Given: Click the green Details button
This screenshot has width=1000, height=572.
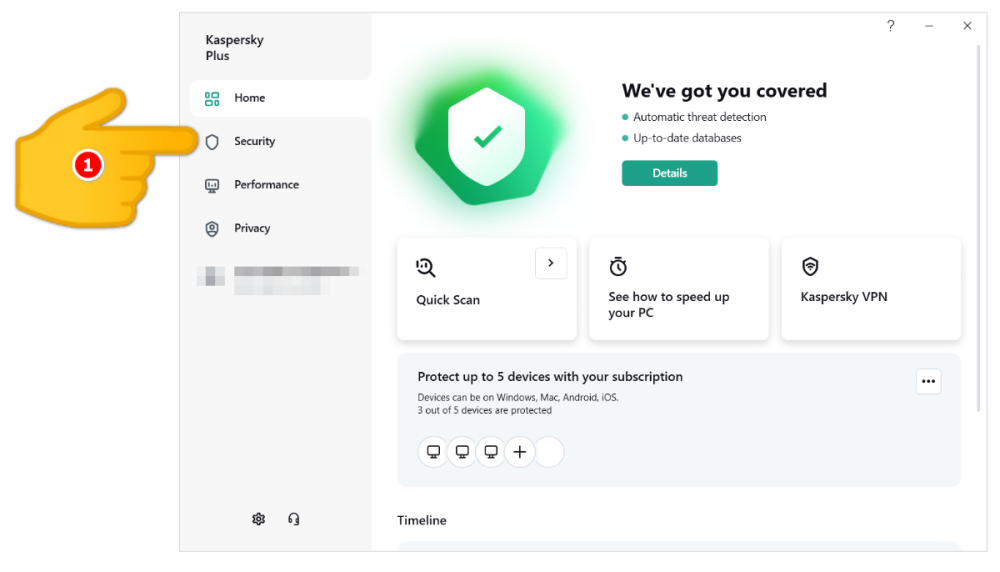Looking at the screenshot, I should point(669,173).
